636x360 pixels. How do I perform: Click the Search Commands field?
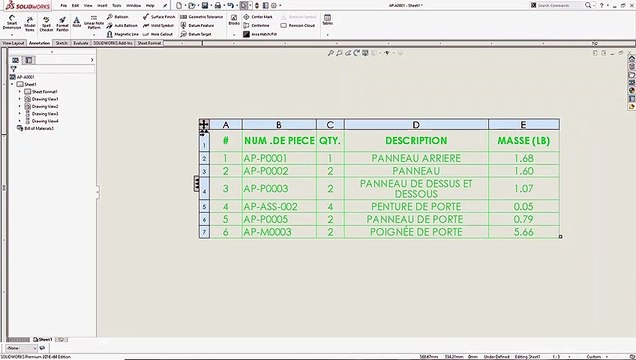[x=557, y=5]
